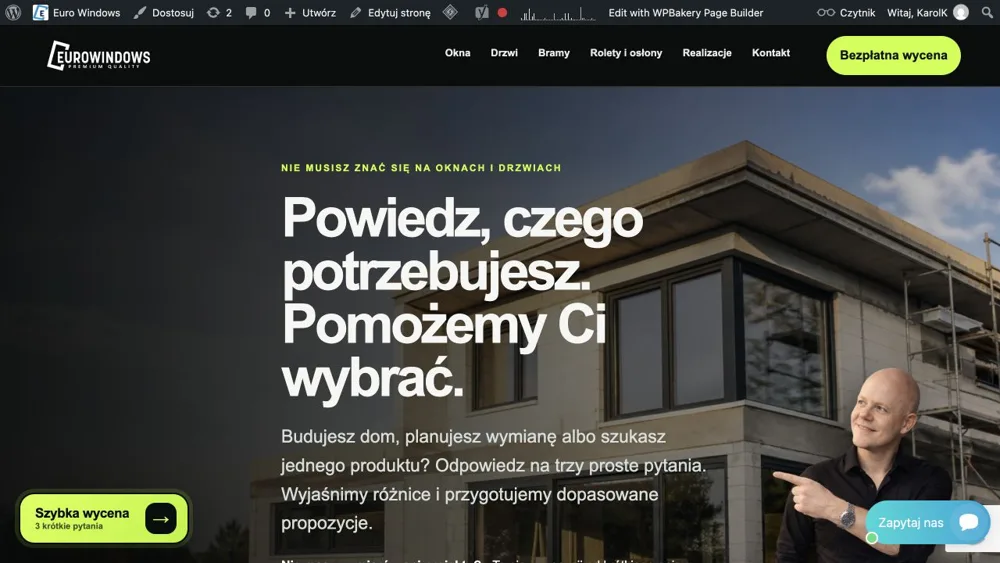Open Realizacje navigation item

tap(707, 53)
